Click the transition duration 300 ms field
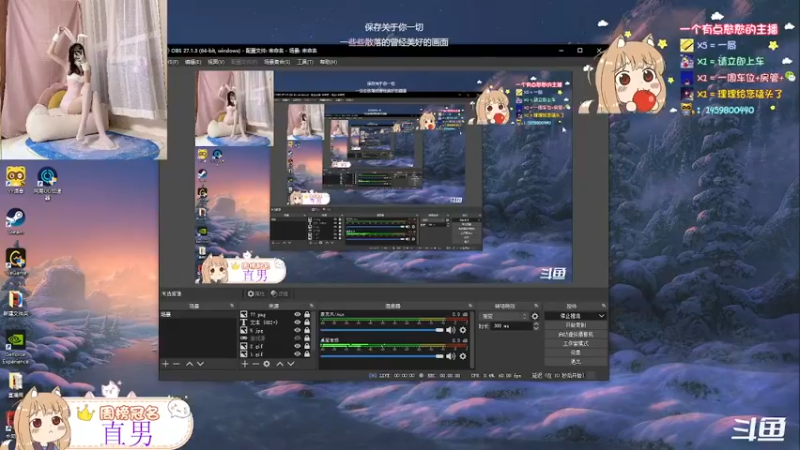The height and width of the screenshot is (450, 800). pos(511,326)
